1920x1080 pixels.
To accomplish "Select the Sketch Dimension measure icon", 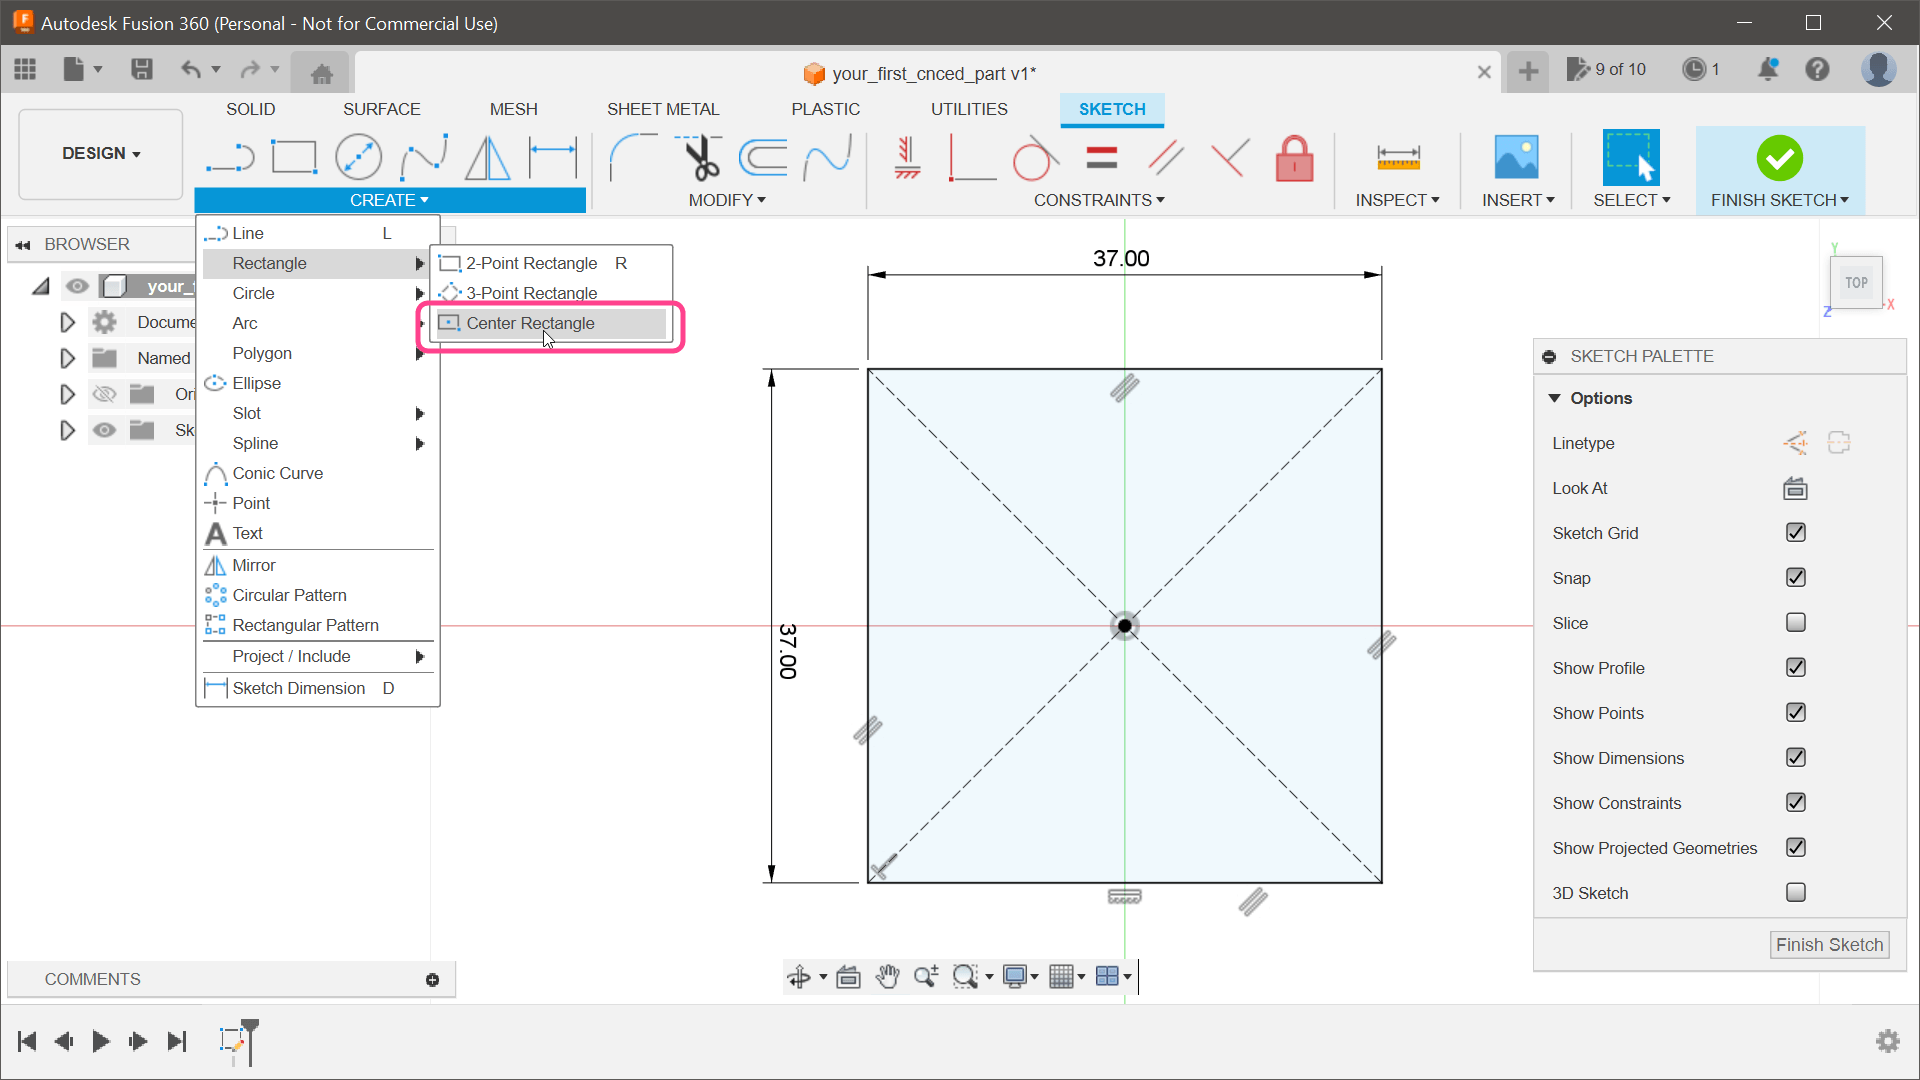I will point(1398,157).
